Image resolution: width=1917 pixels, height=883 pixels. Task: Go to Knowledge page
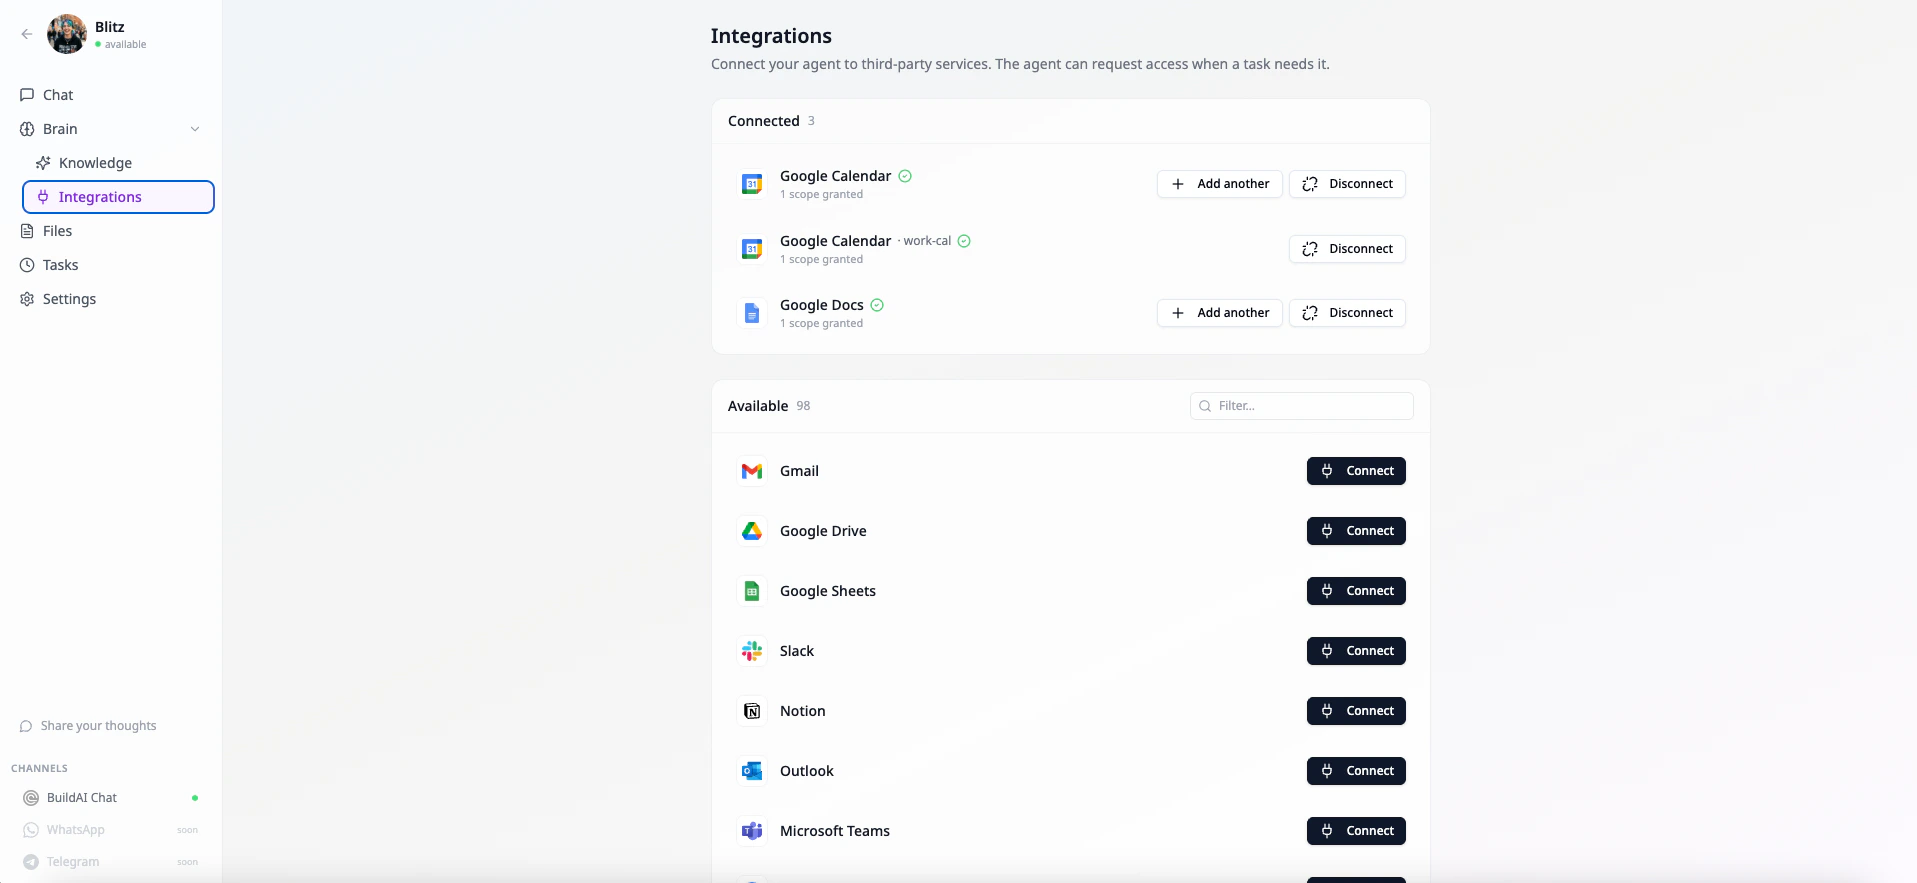pyautogui.click(x=118, y=163)
